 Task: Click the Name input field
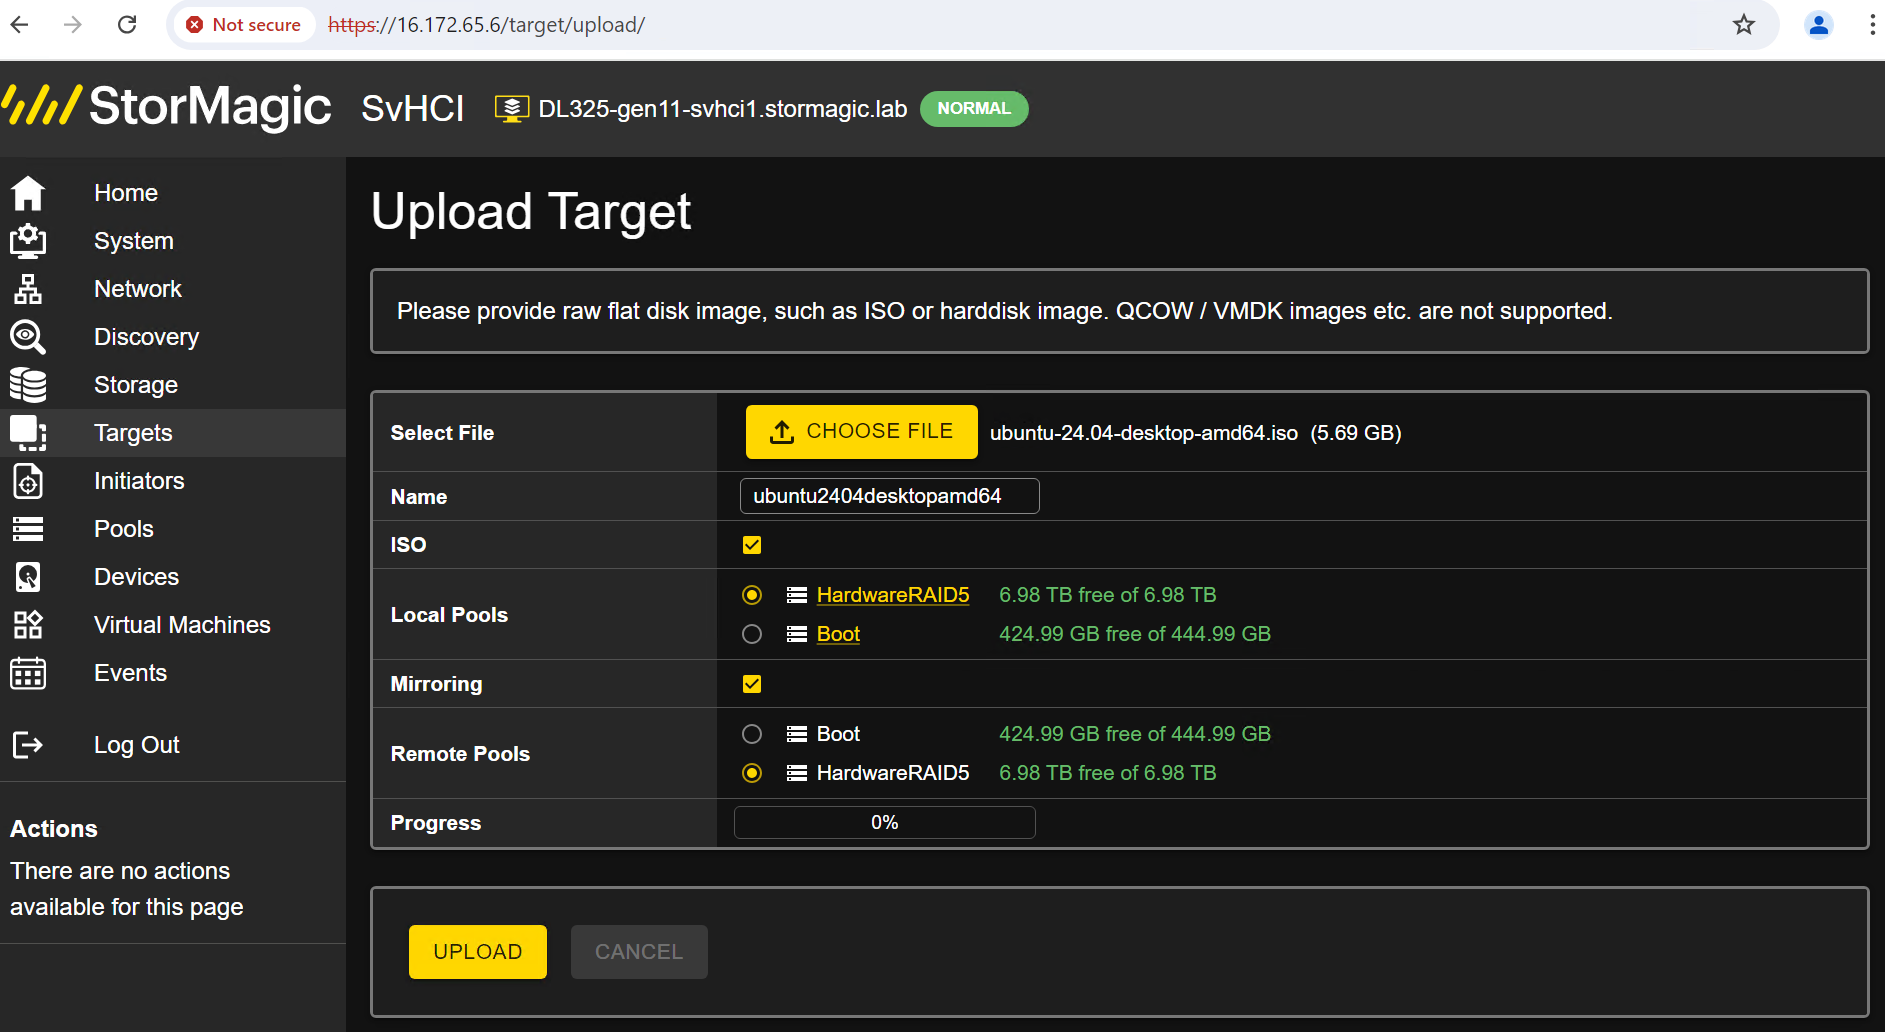point(890,496)
